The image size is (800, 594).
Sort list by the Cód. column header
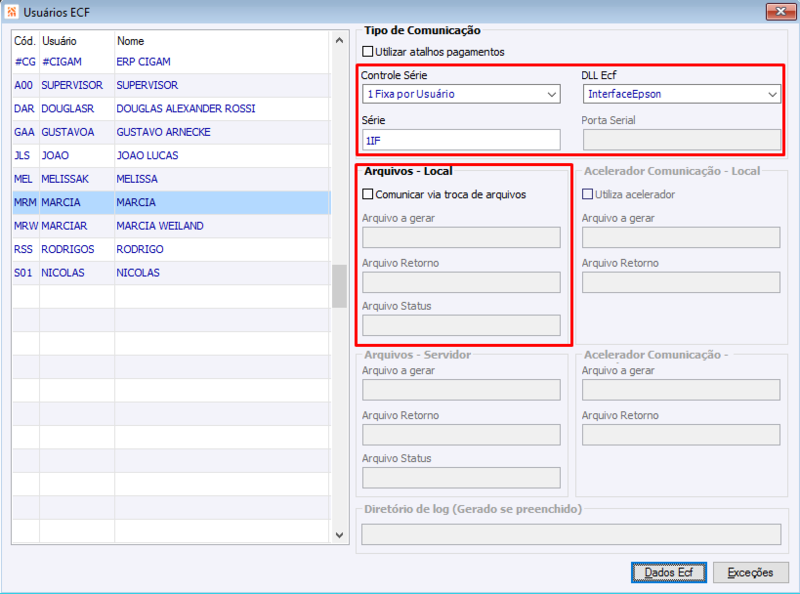point(22,41)
